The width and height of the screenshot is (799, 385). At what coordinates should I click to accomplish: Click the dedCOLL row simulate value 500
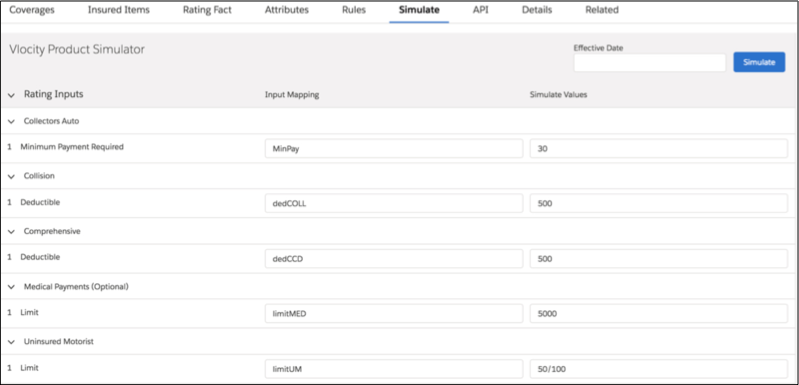(659, 203)
